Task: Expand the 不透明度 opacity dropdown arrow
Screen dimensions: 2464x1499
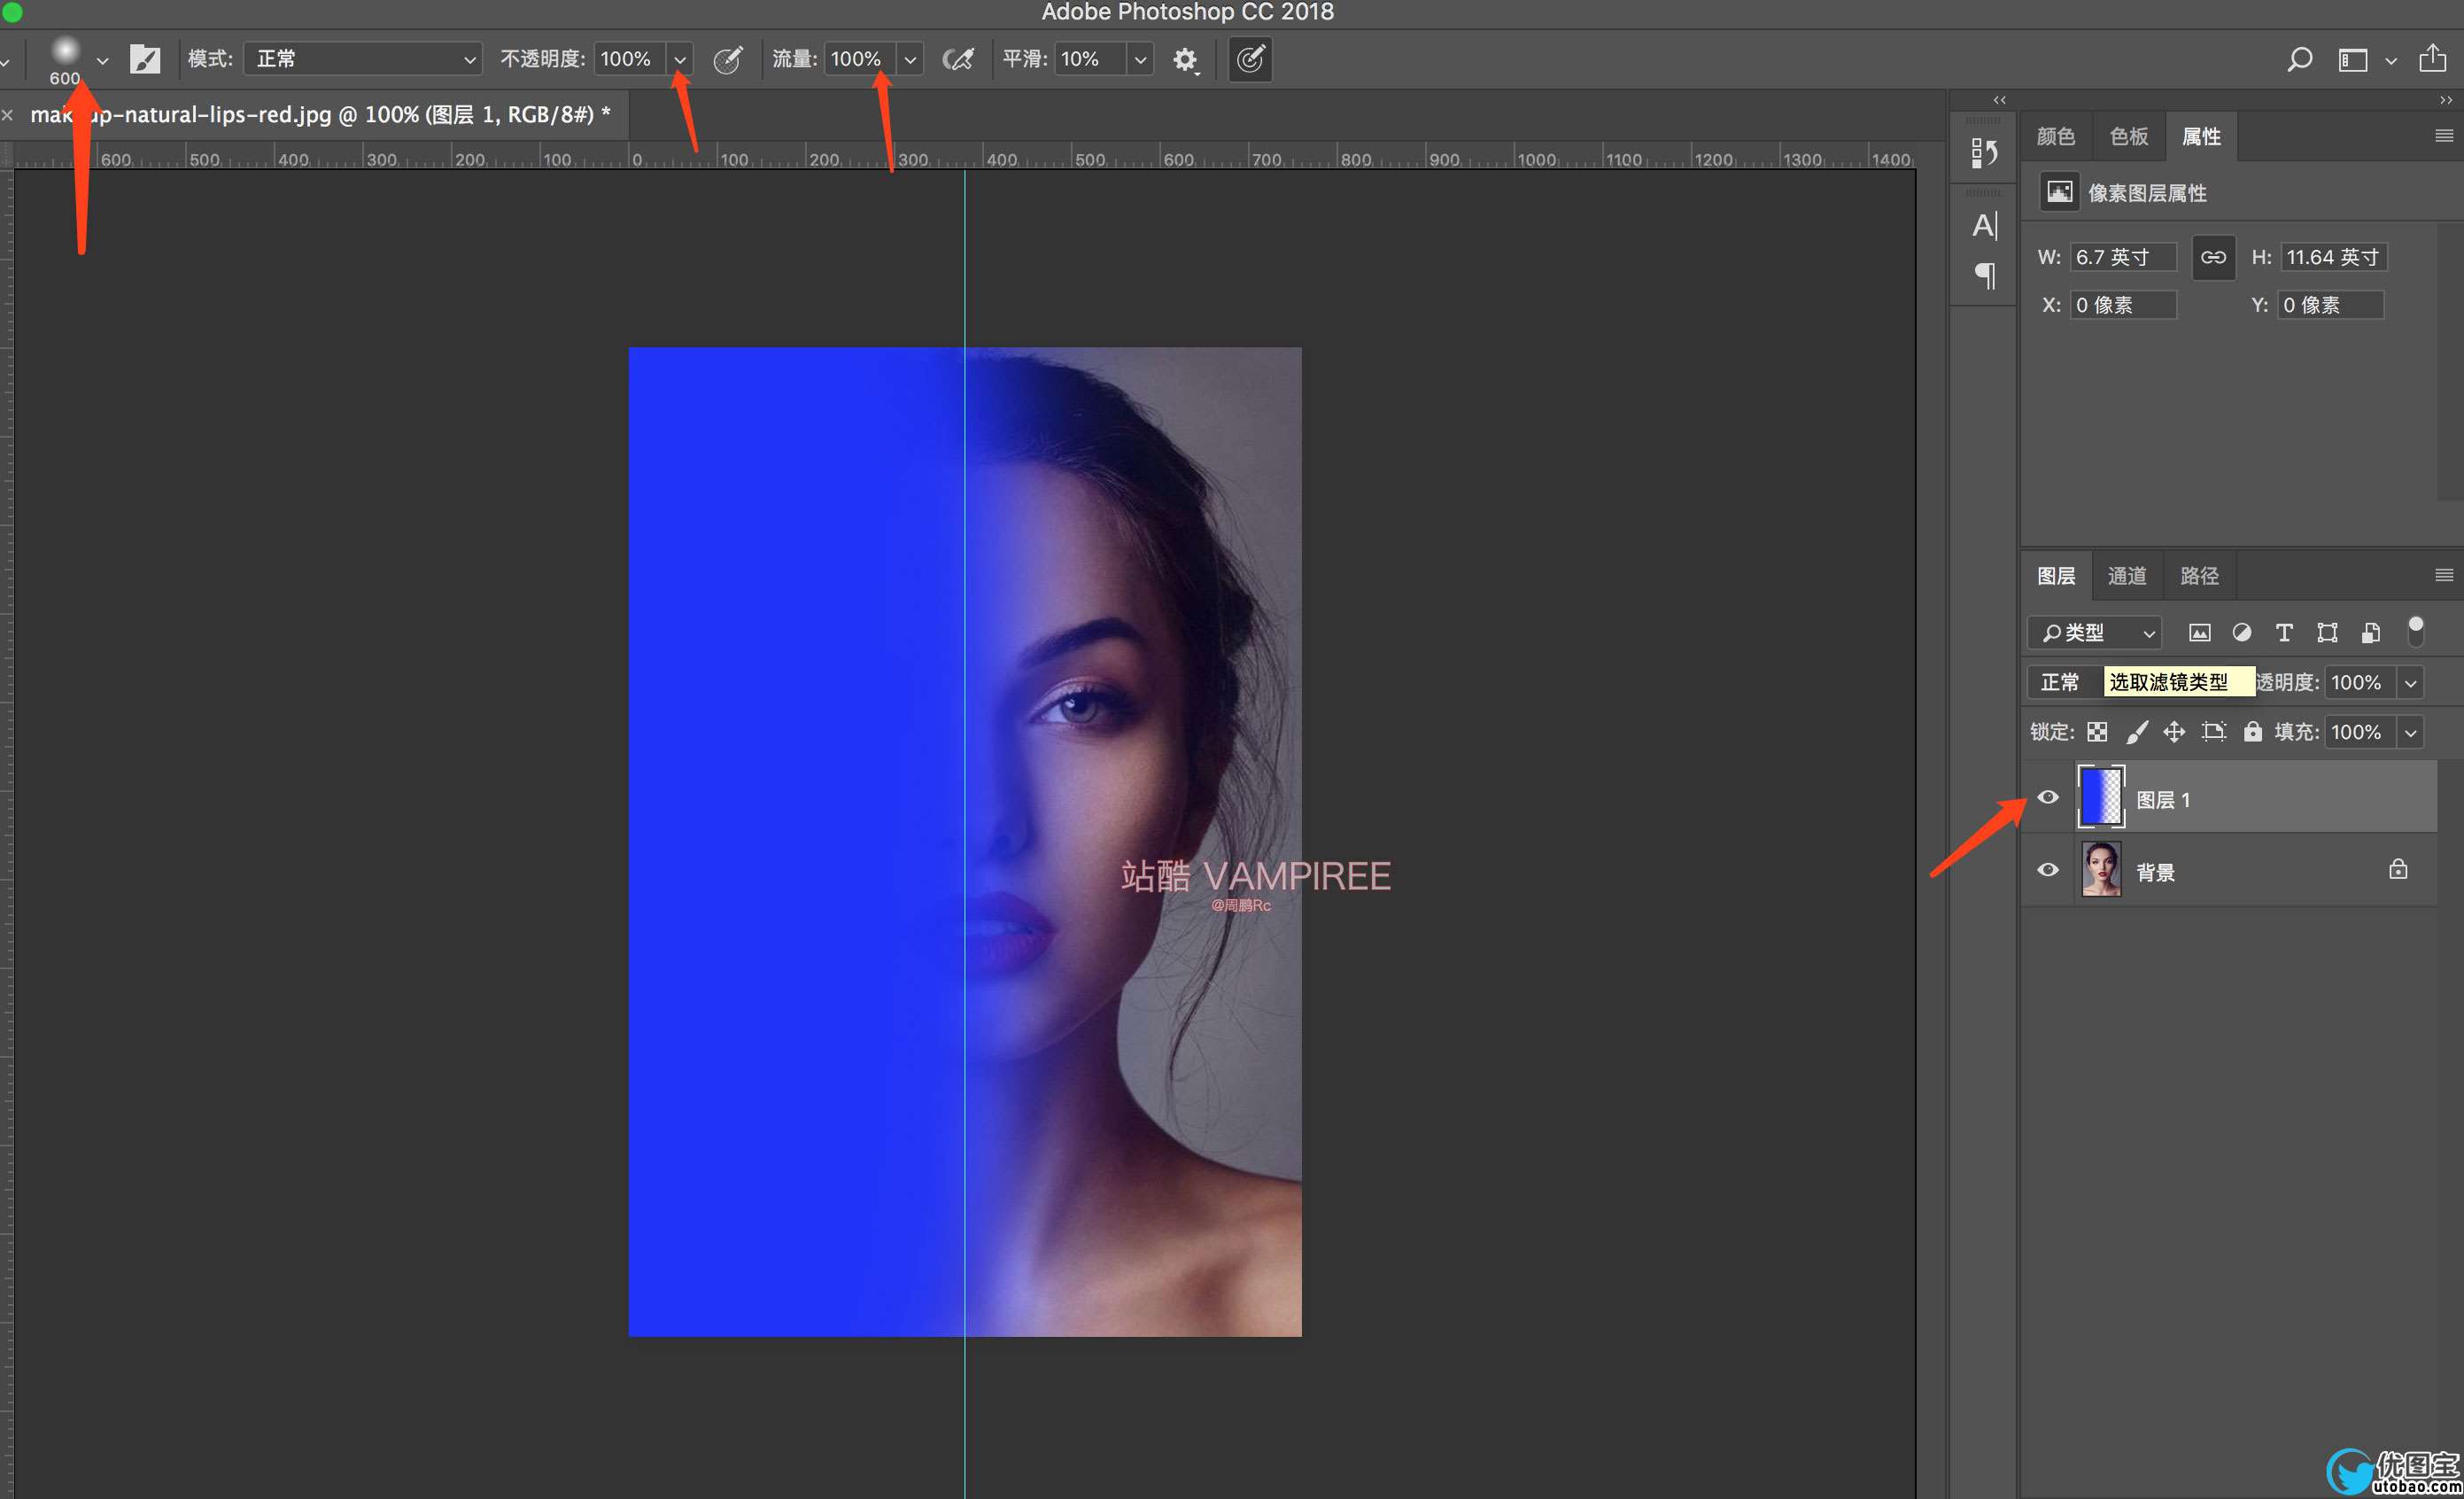Action: click(680, 60)
